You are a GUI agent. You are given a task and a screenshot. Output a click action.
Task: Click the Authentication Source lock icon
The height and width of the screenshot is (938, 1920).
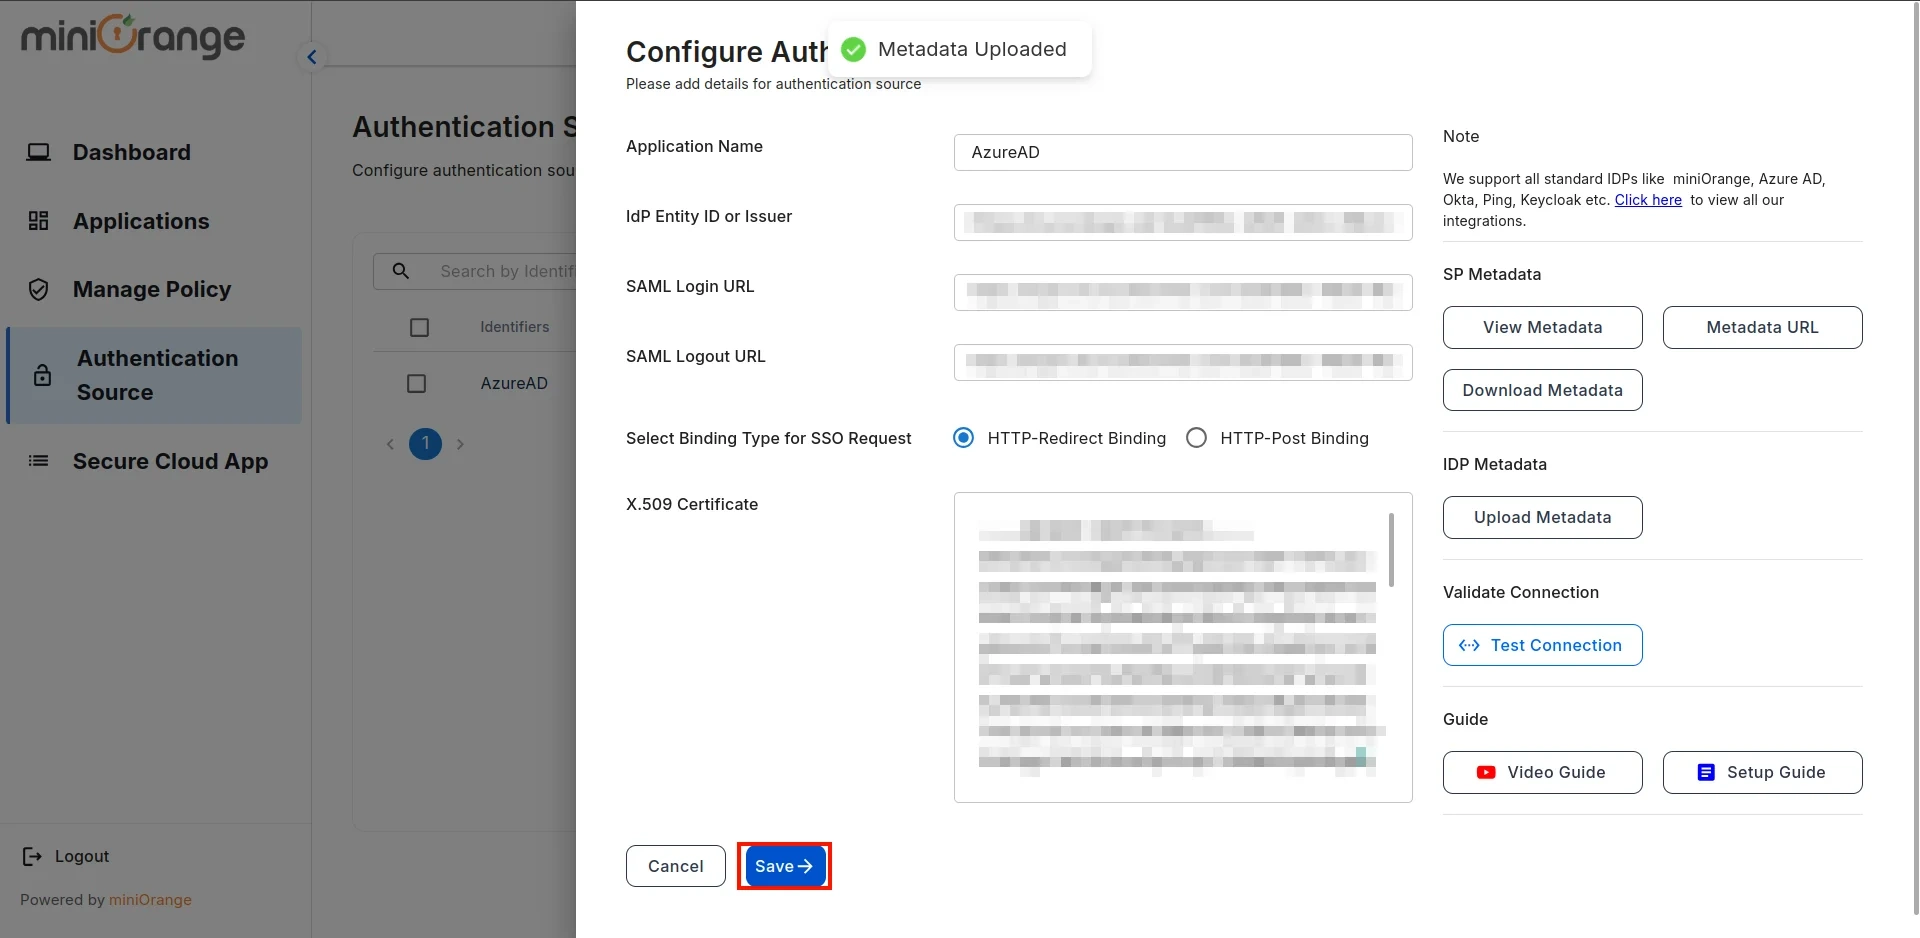point(41,375)
